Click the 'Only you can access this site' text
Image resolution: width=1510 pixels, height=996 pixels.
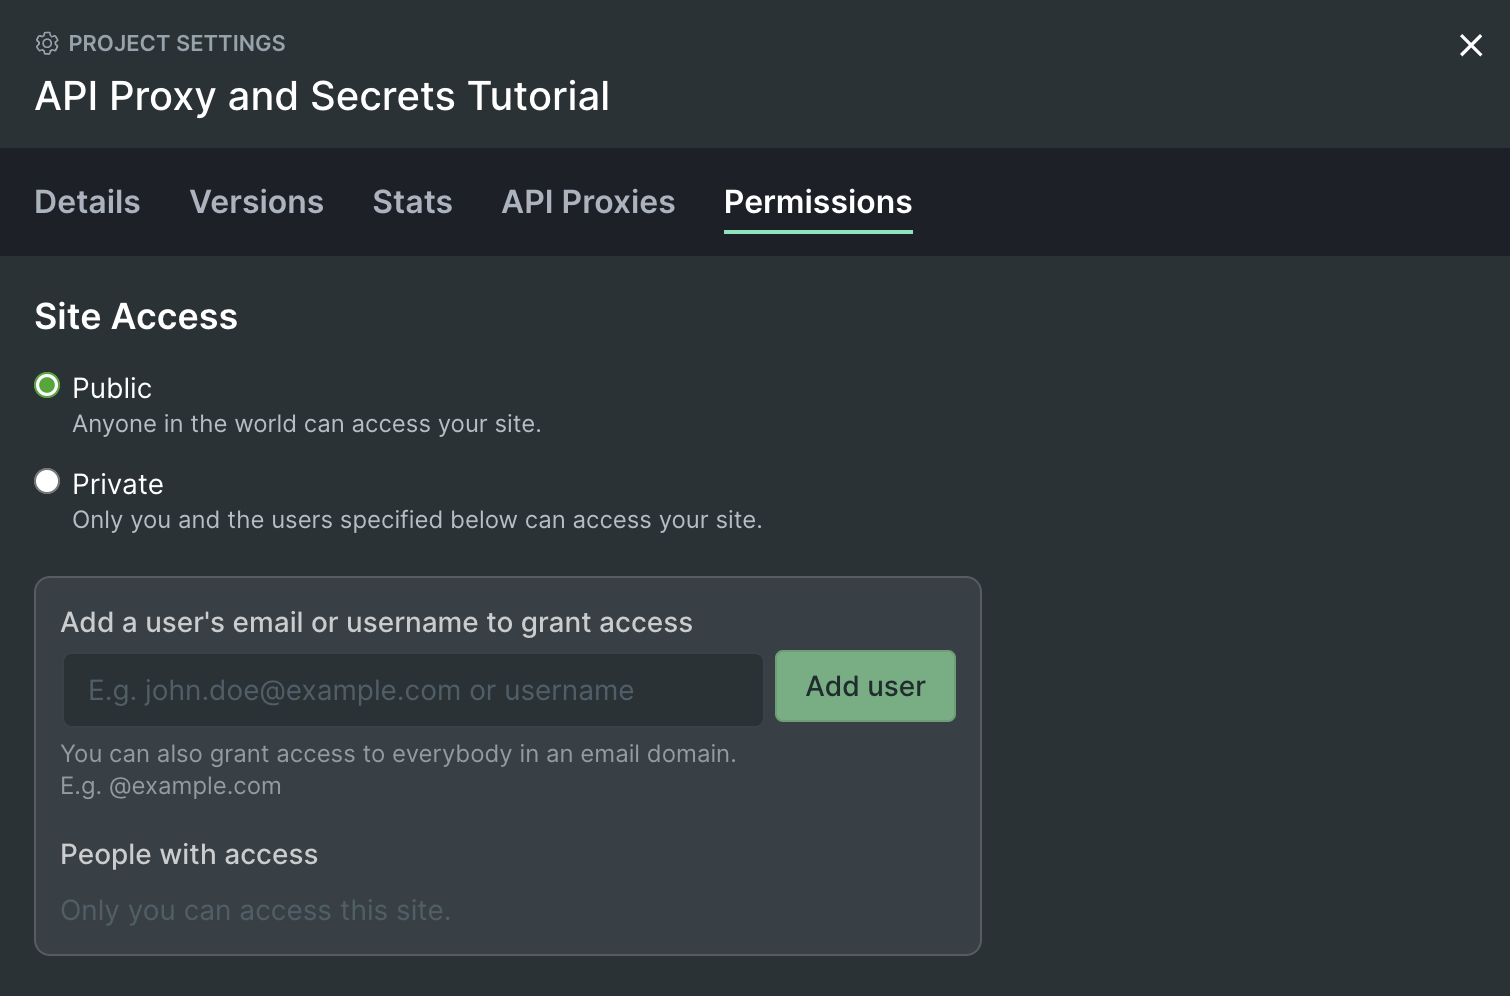(x=255, y=910)
